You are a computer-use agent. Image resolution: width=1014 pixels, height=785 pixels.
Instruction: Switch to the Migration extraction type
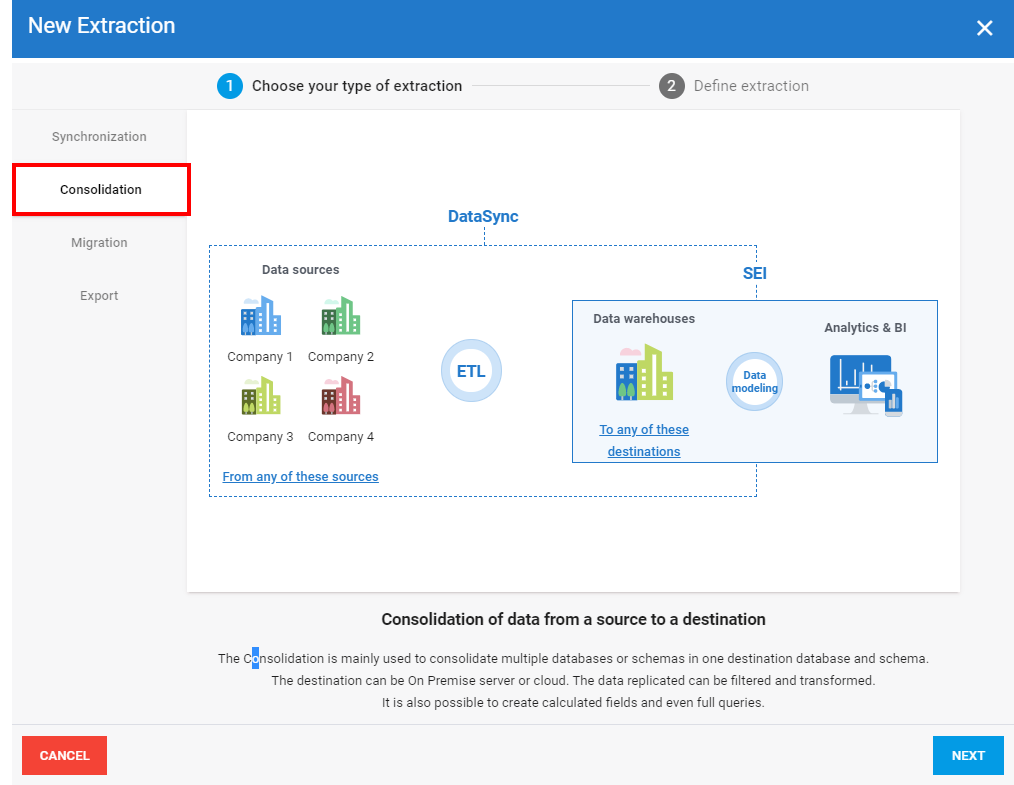99,243
